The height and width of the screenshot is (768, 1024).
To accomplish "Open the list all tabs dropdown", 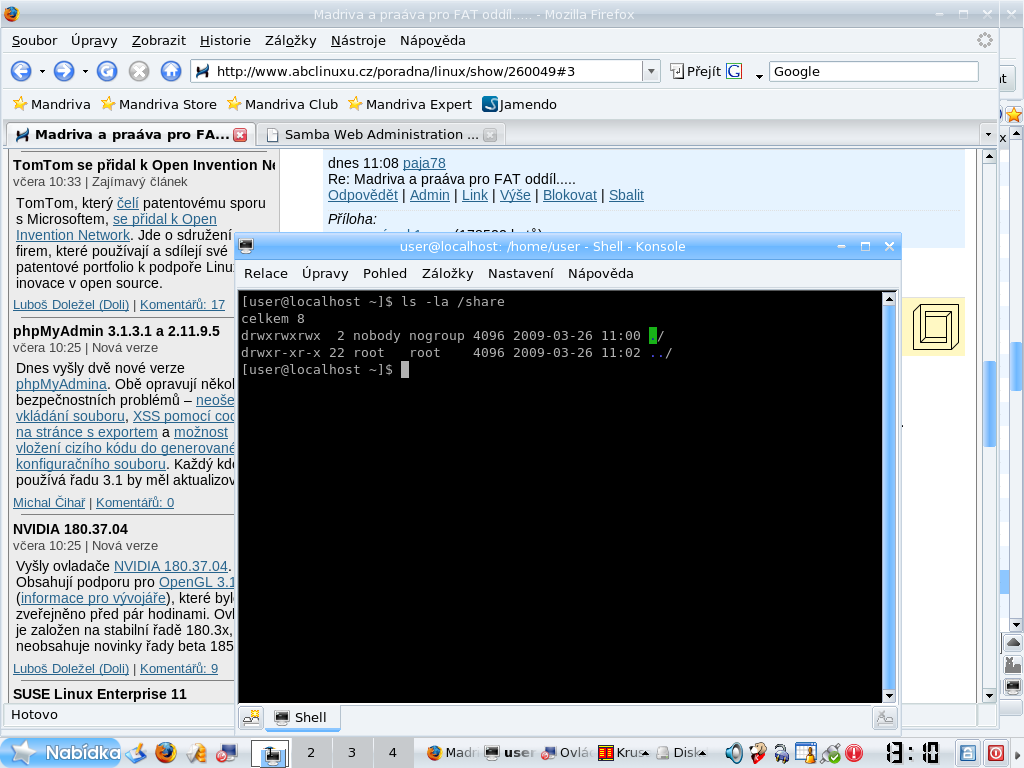I will tap(987, 135).
